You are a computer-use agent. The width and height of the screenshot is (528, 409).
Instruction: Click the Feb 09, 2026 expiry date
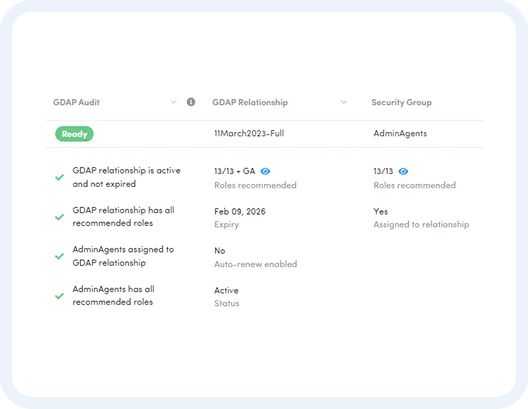click(x=240, y=211)
